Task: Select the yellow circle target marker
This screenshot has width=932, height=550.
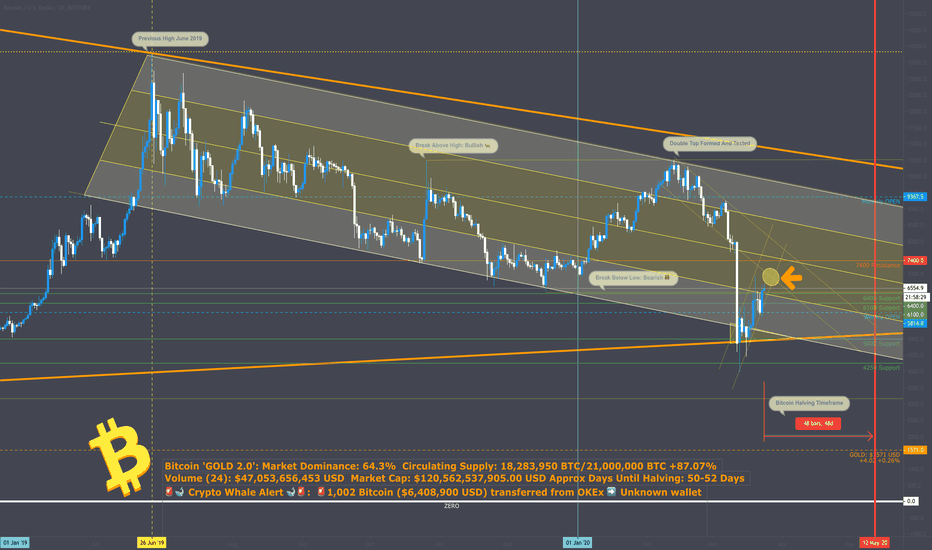Action: [770, 276]
